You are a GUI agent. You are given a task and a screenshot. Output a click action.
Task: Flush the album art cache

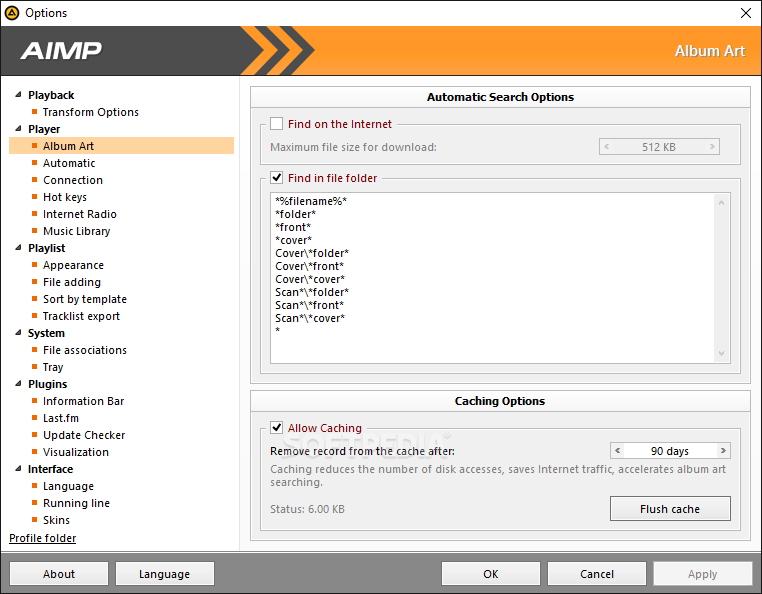pos(670,508)
